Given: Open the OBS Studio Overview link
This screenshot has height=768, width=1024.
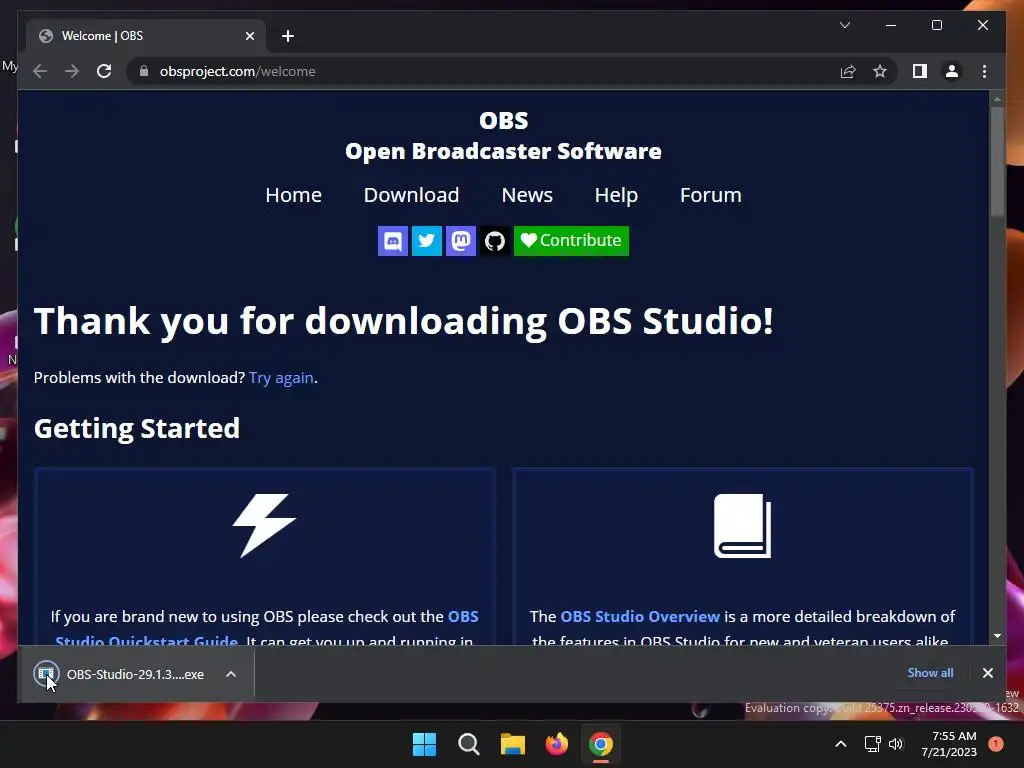Looking at the screenshot, I should [x=640, y=616].
